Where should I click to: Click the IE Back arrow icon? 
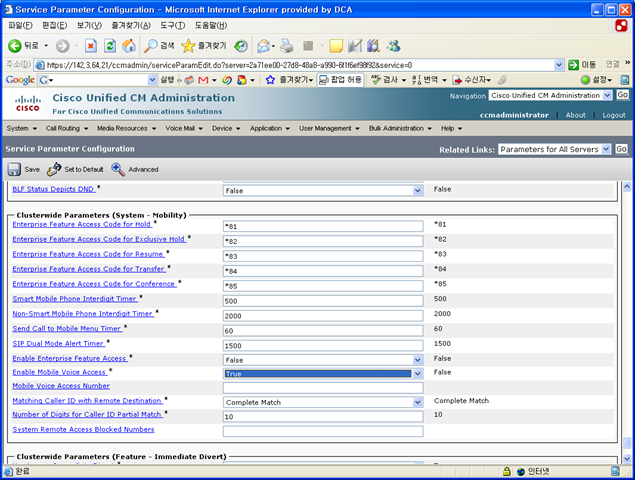[x=15, y=46]
